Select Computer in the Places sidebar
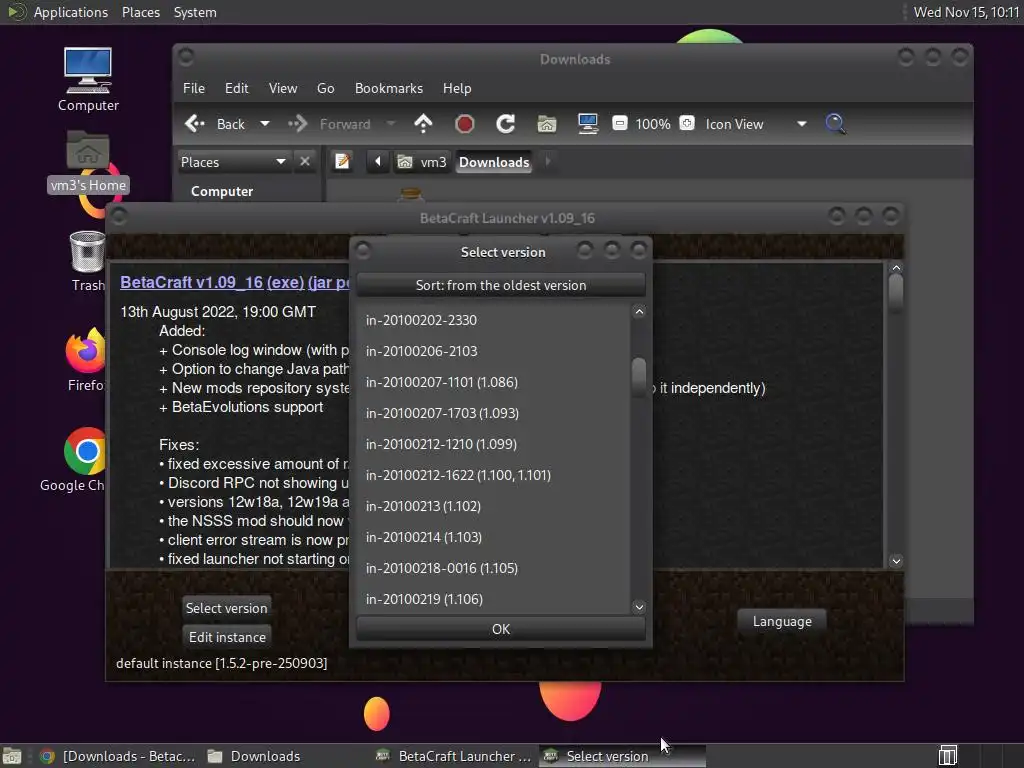This screenshot has height=768, width=1024. pos(222,191)
